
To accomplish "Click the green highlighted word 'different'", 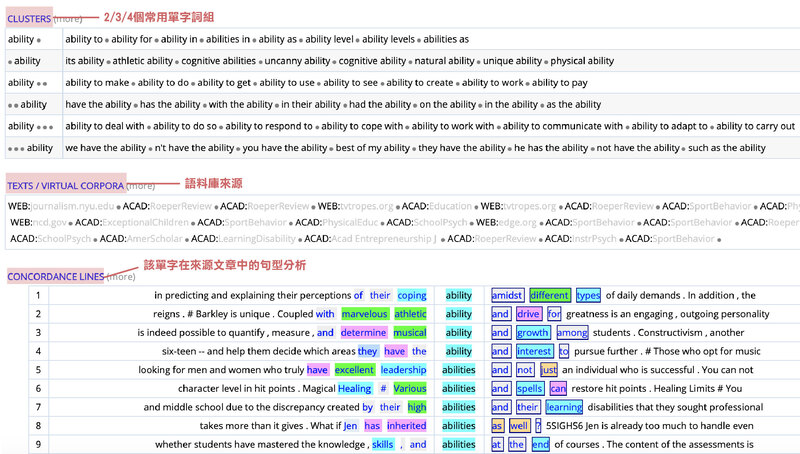I will tap(549, 295).
